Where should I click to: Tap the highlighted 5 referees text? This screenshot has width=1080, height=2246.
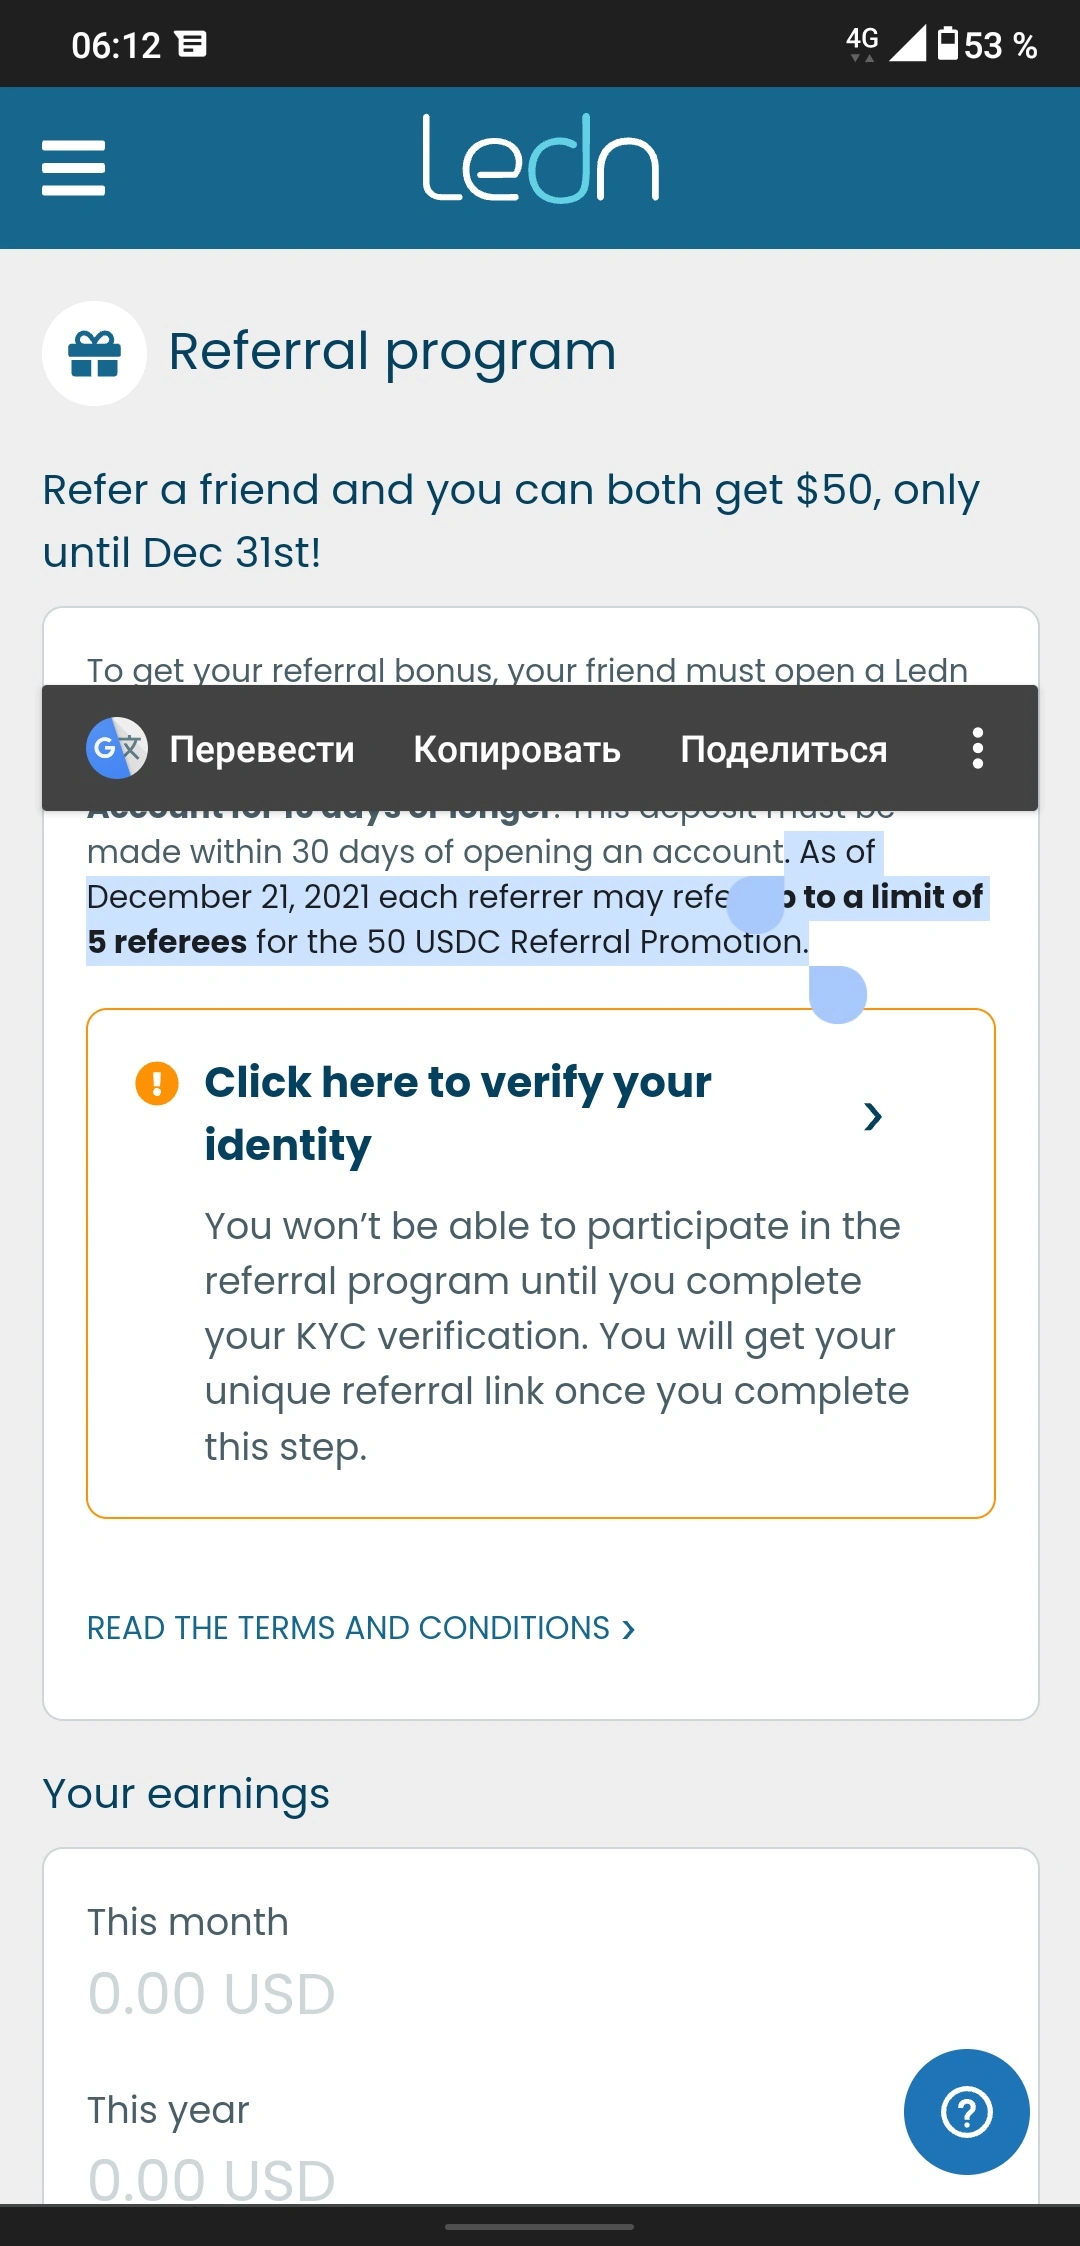[167, 942]
